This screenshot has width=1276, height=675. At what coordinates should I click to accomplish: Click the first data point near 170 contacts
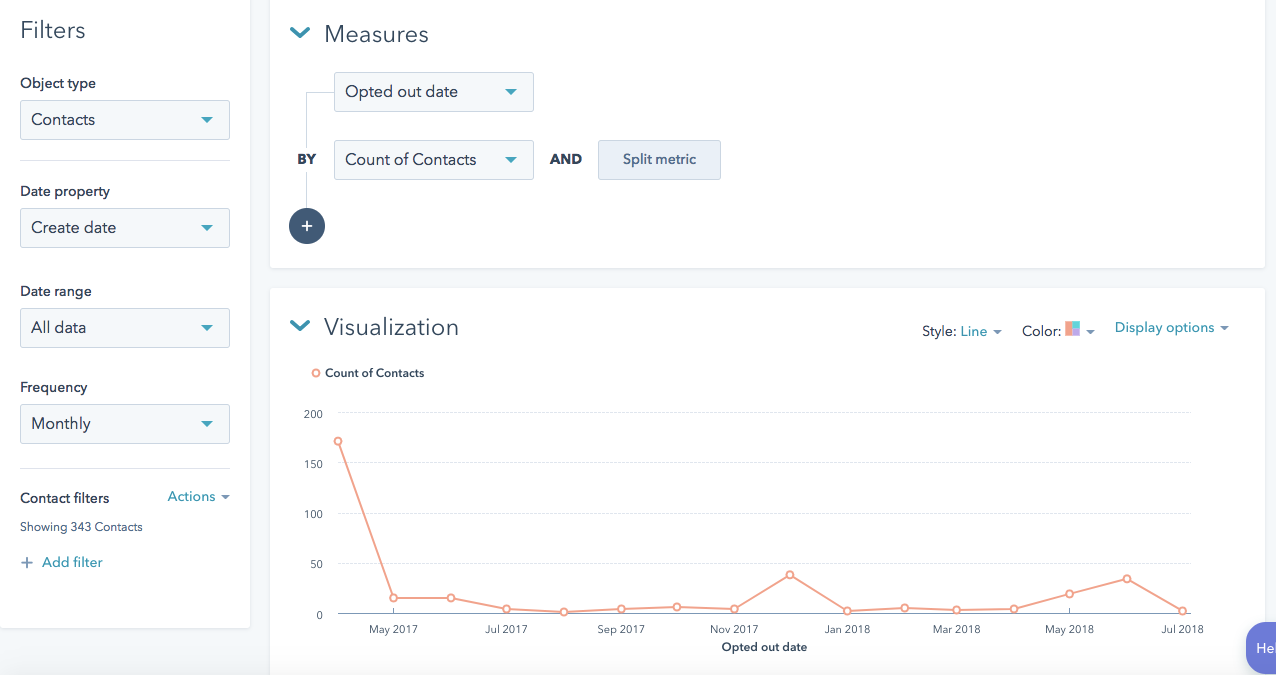338,441
